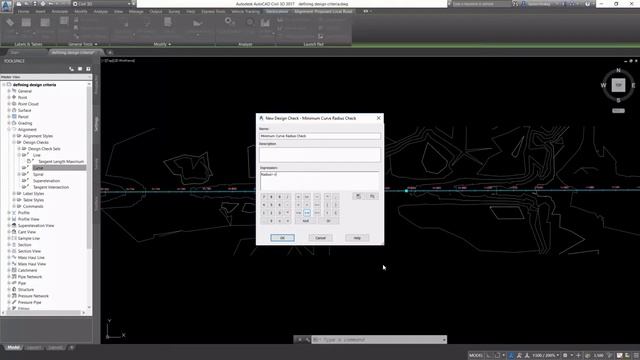640x360 pixels.
Task: Switch to the Layout1 tab
Action: (x=33, y=348)
